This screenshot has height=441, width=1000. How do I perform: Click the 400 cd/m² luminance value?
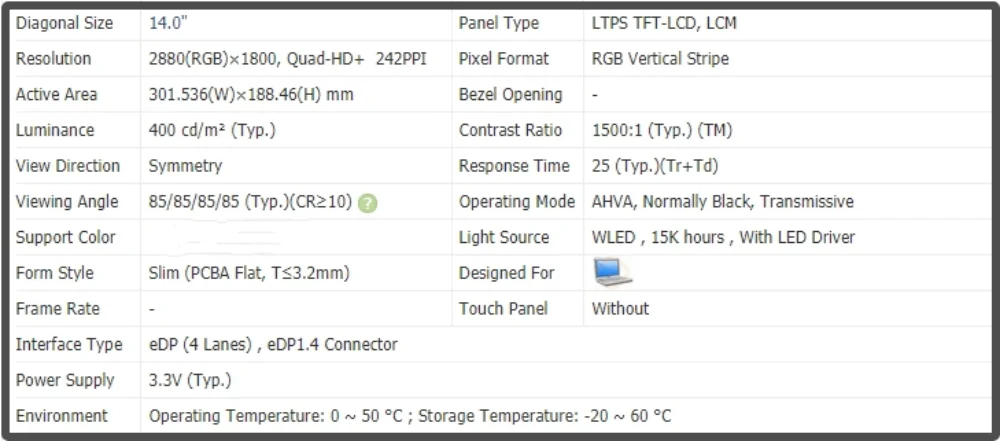tap(212, 131)
